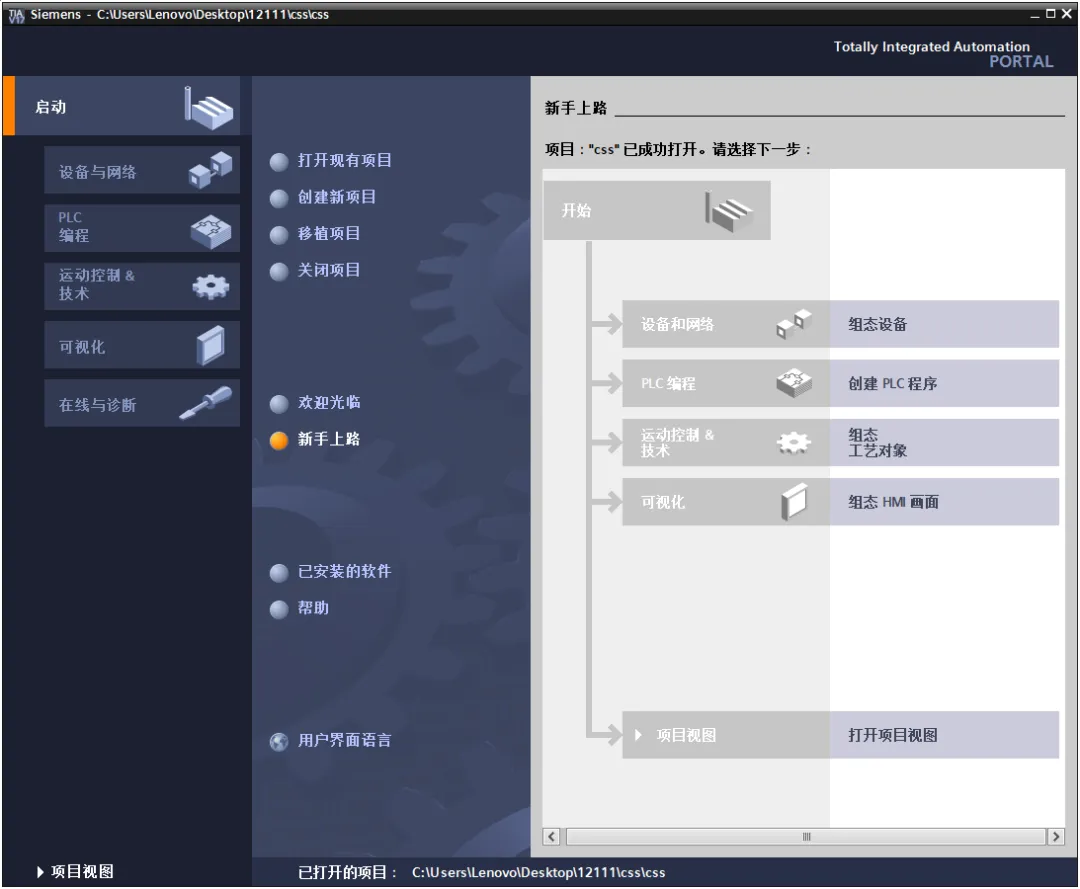Select the 关闭项目 radio bullet
The image size is (1080, 889).
(279, 271)
